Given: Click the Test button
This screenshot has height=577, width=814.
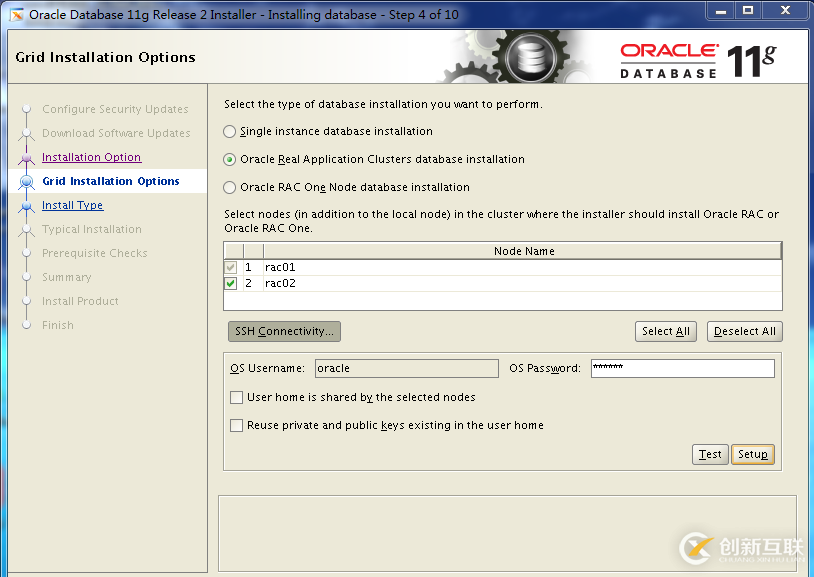Looking at the screenshot, I should tap(710, 454).
